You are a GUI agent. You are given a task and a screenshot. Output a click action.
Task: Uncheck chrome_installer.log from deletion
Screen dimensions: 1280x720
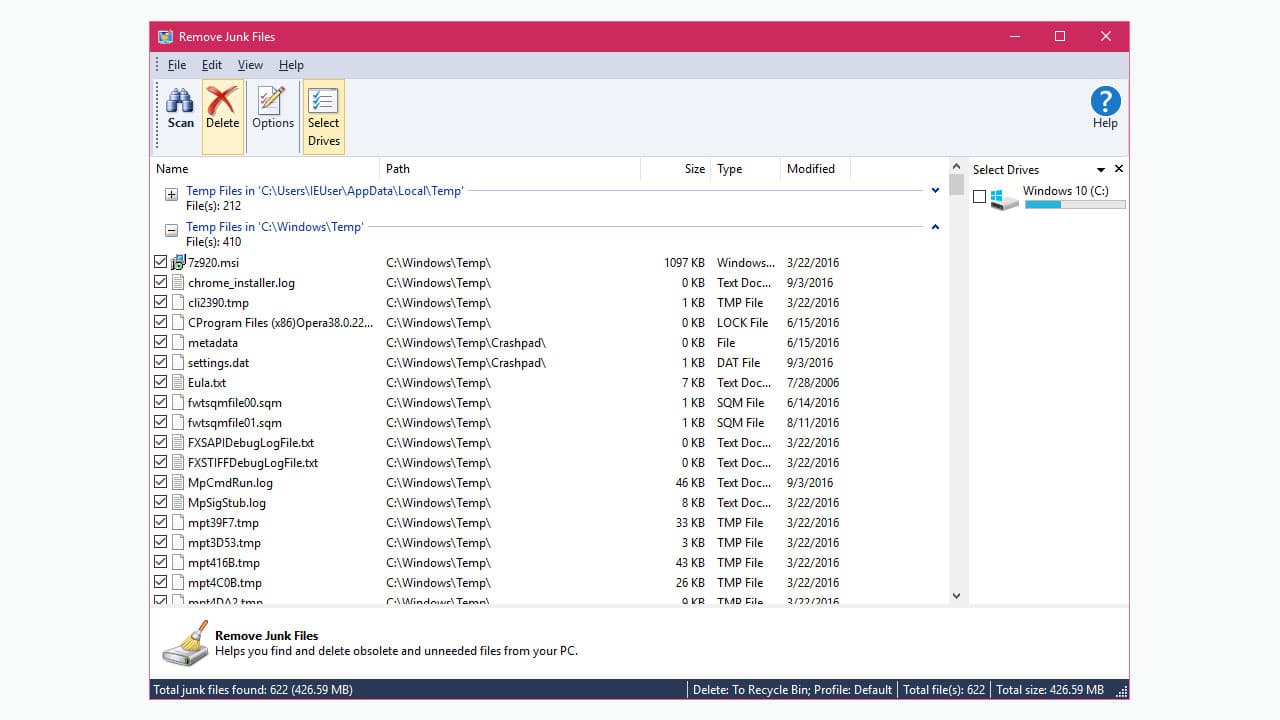pyautogui.click(x=161, y=282)
